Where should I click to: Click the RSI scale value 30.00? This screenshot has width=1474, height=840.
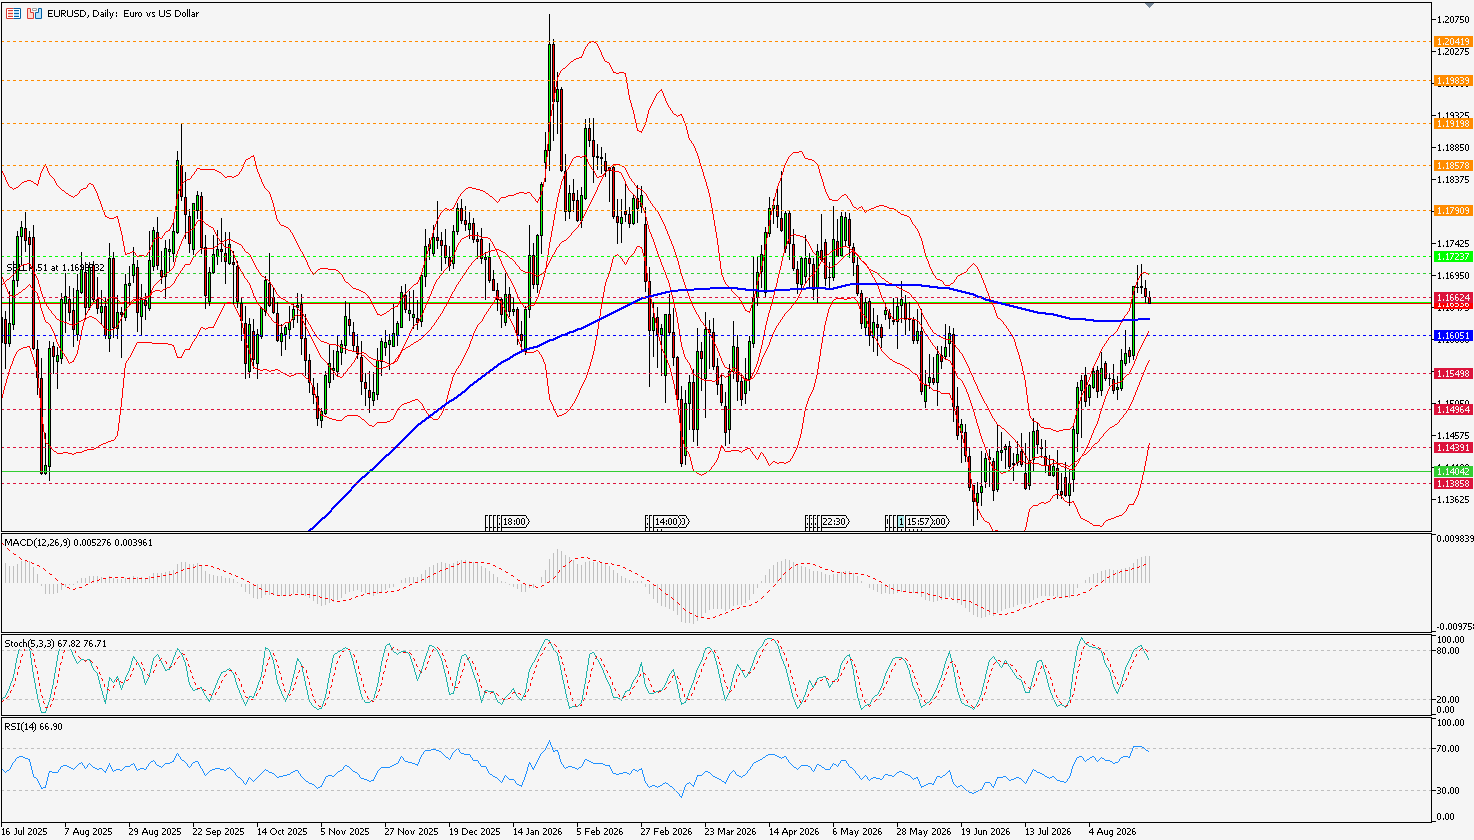click(1447, 791)
